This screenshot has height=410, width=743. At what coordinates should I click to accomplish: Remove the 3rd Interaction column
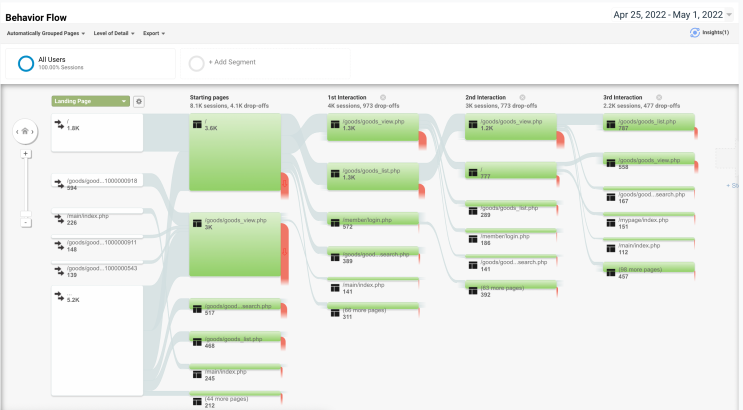659,97
